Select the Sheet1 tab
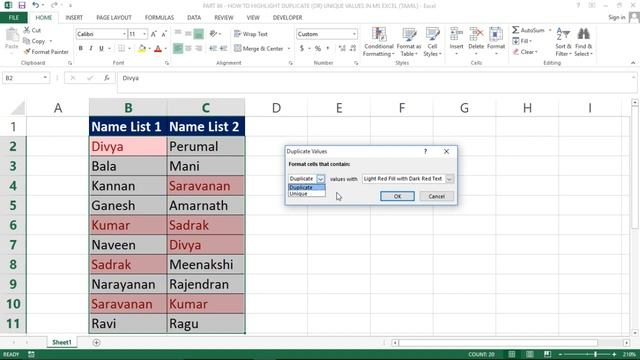Viewport: 640px width, 360px height. [x=62, y=342]
